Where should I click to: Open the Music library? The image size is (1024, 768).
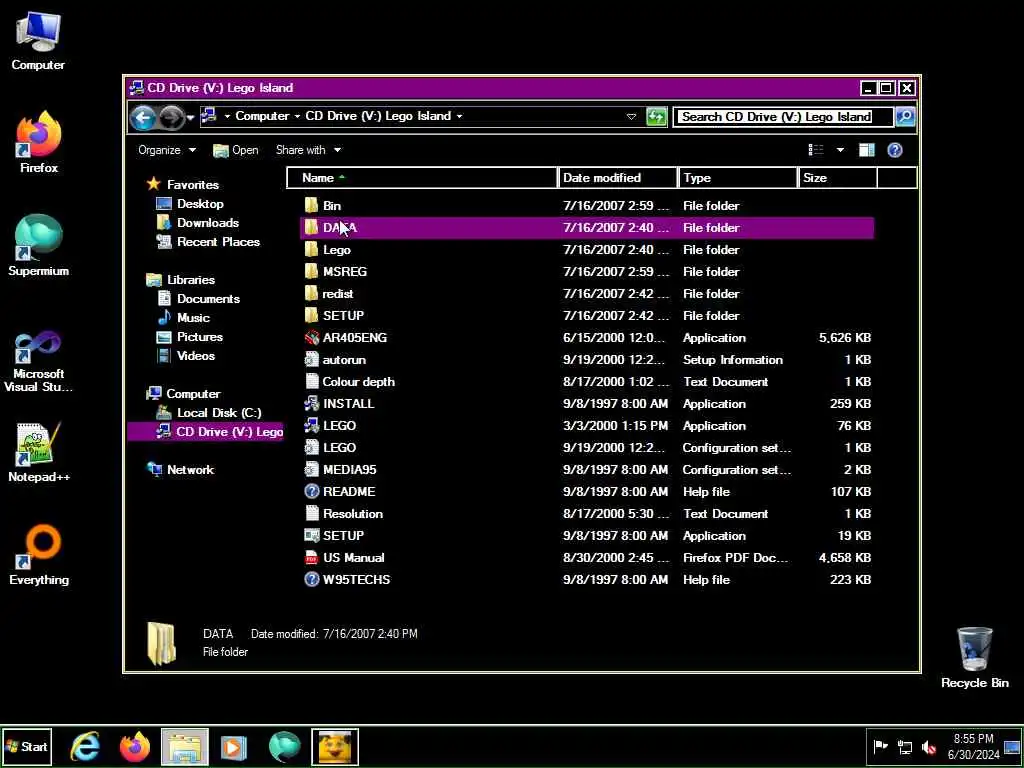[184, 317]
